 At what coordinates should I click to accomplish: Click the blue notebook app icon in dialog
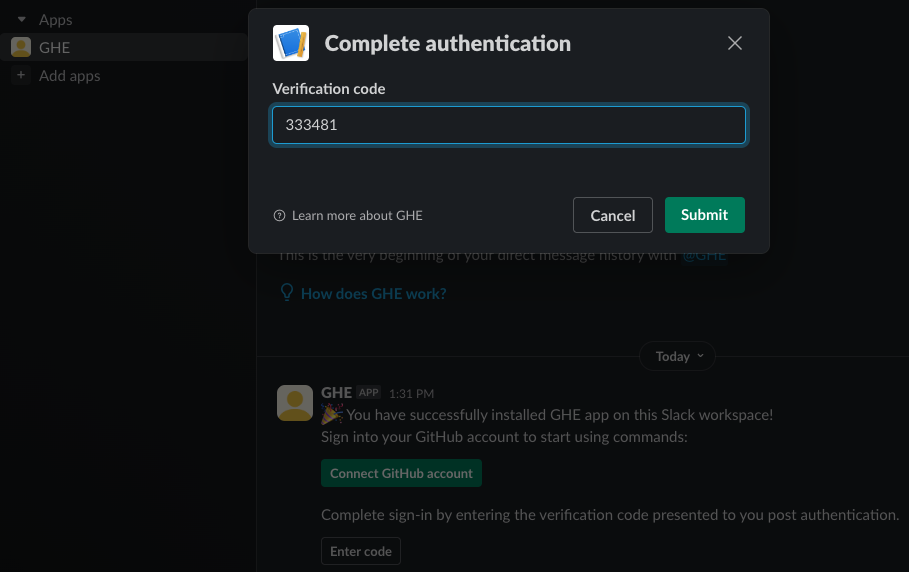pyautogui.click(x=291, y=43)
